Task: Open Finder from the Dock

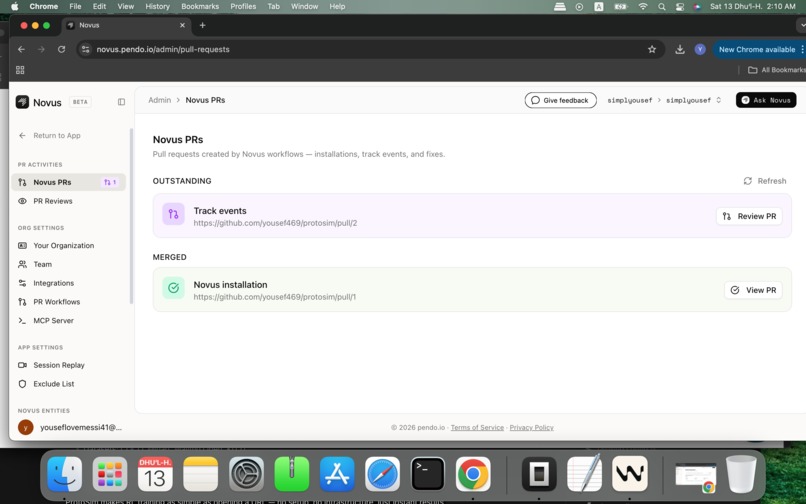Action: pyautogui.click(x=64, y=474)
